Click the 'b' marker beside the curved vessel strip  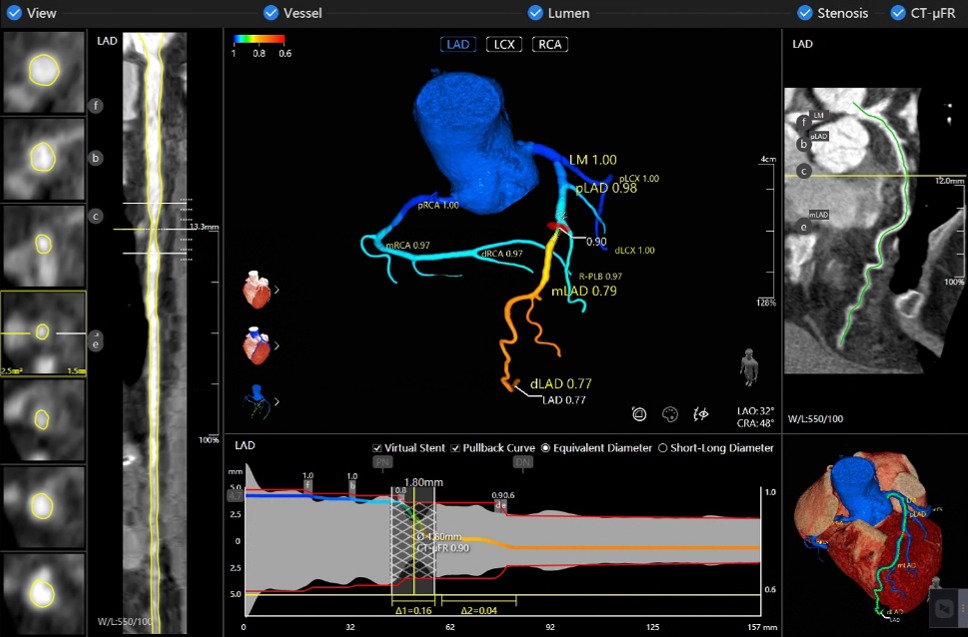[95, 158]
